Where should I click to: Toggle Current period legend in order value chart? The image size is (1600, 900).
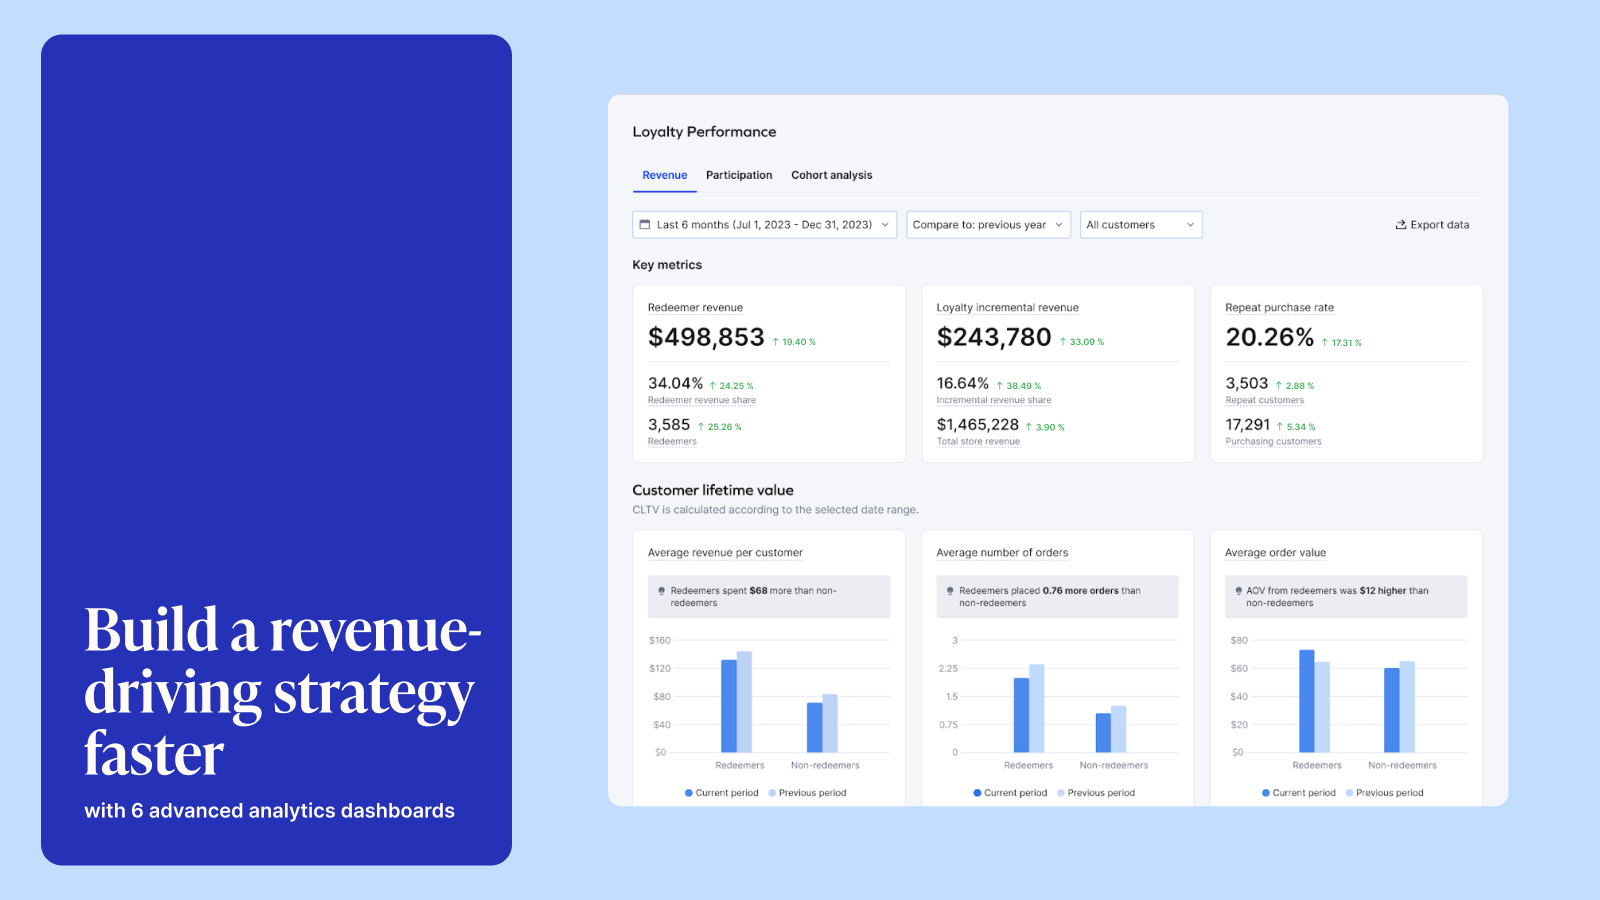coord(1298,793)
